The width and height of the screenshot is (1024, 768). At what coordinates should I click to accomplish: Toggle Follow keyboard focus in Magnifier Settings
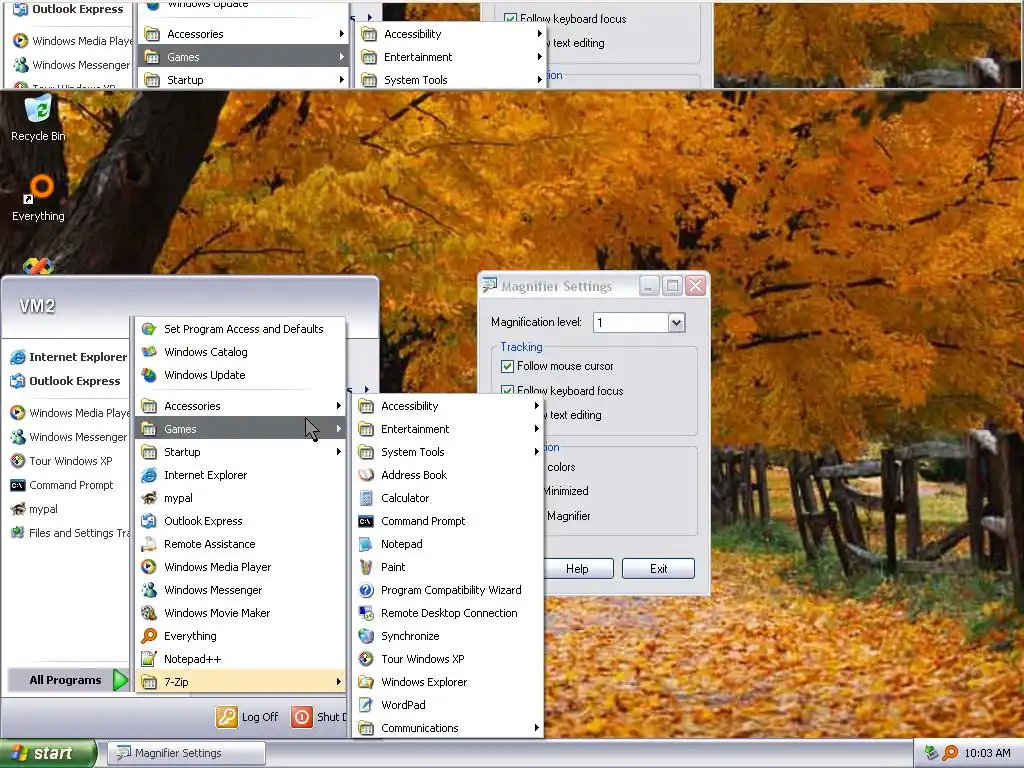507,391
